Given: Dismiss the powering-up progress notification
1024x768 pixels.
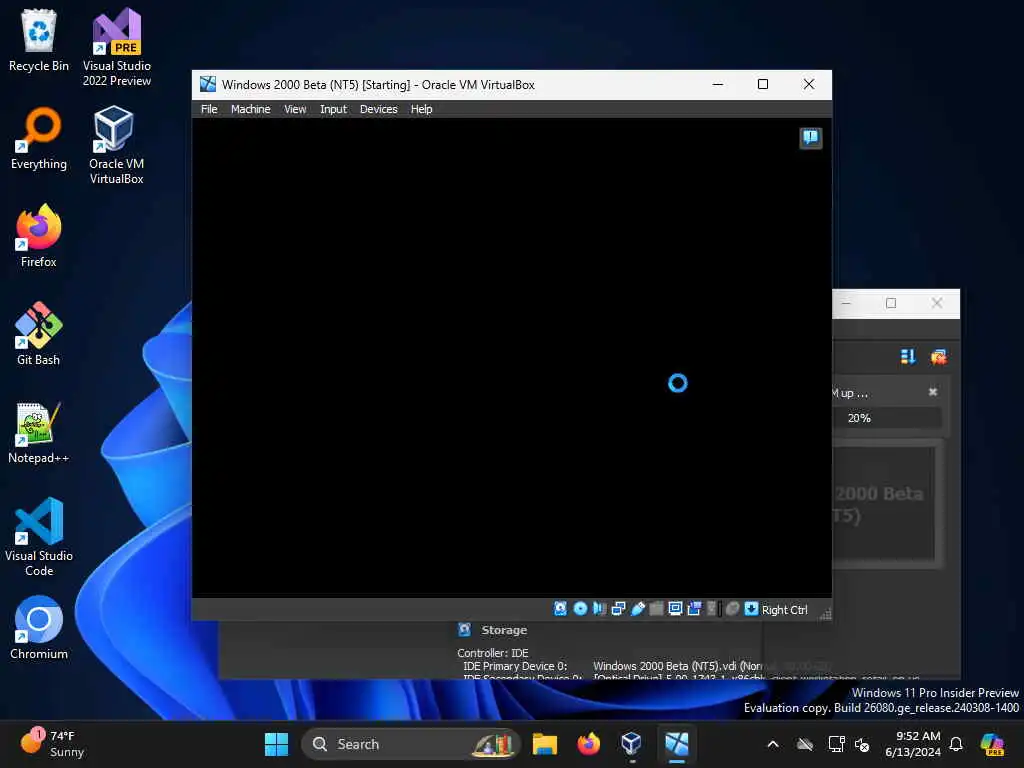Looking at the screenshot, I should tap(933, 392).
